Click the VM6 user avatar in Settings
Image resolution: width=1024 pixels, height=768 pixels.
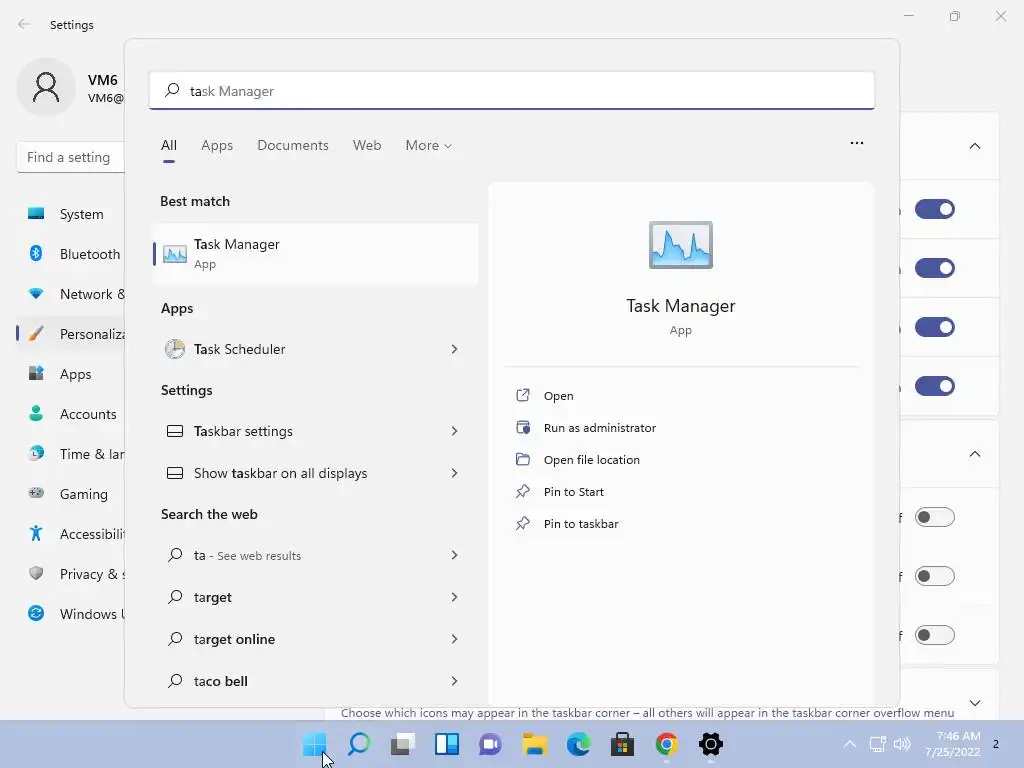tap(46, 87)
